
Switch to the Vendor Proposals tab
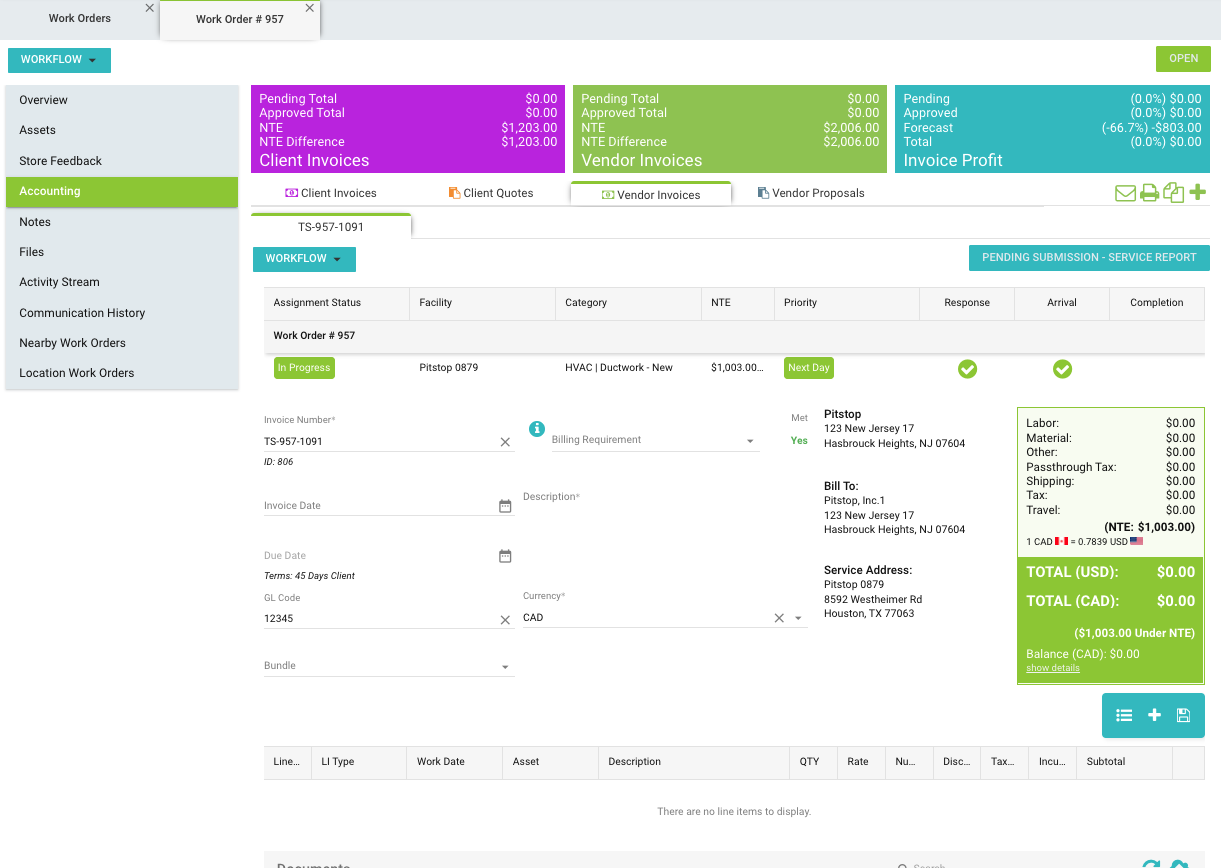pyautogui.click(x=810, y=193)
